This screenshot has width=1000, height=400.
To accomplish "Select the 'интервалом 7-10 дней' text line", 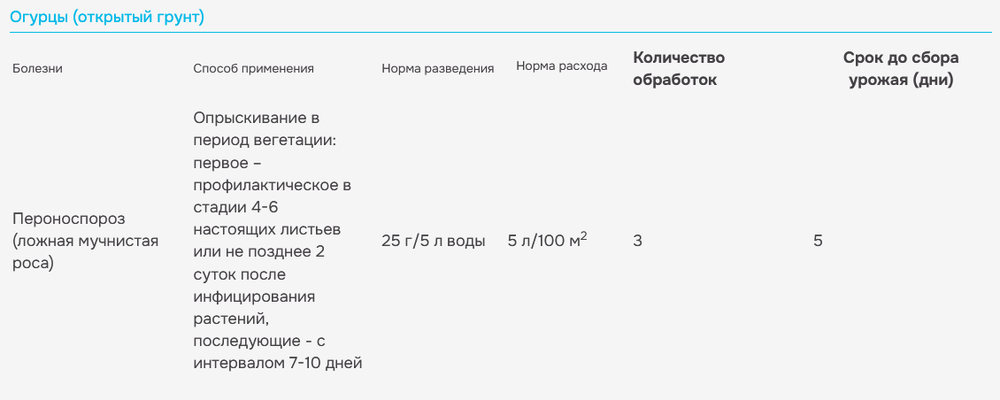I will click(278, 364).
